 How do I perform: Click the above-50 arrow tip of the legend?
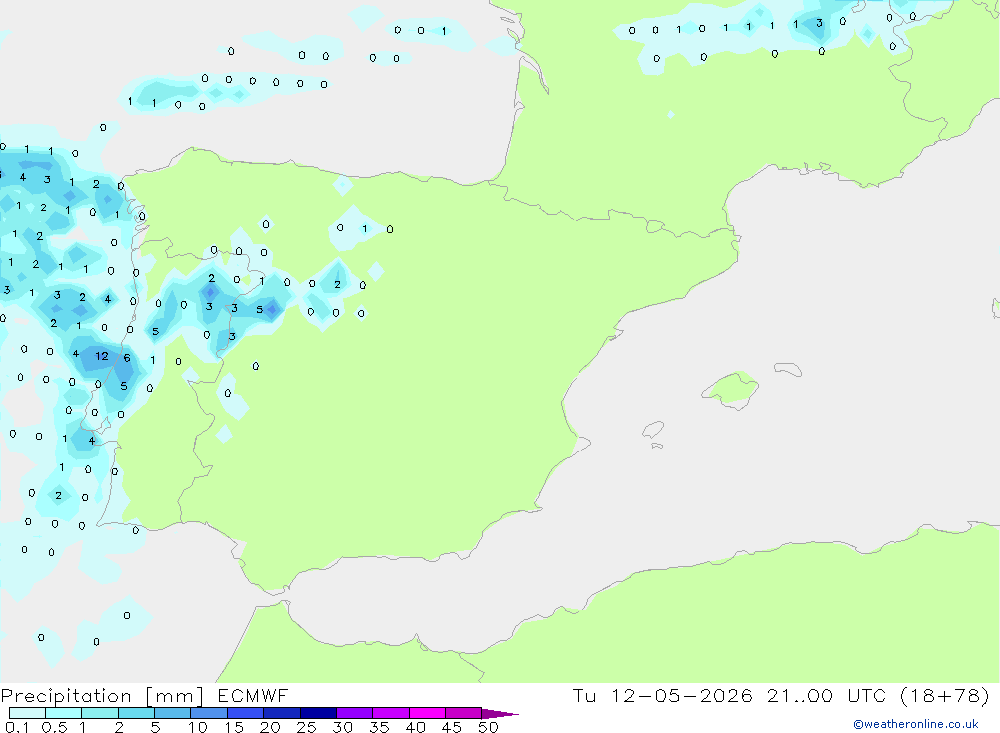[x=500, y=714]
